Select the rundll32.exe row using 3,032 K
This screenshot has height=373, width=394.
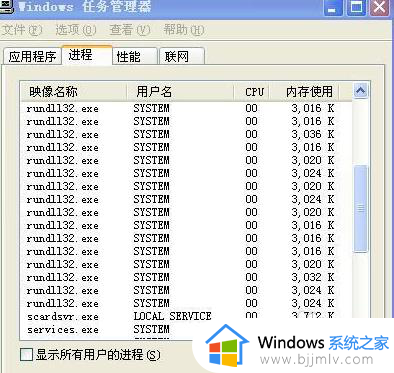(186, 277)
